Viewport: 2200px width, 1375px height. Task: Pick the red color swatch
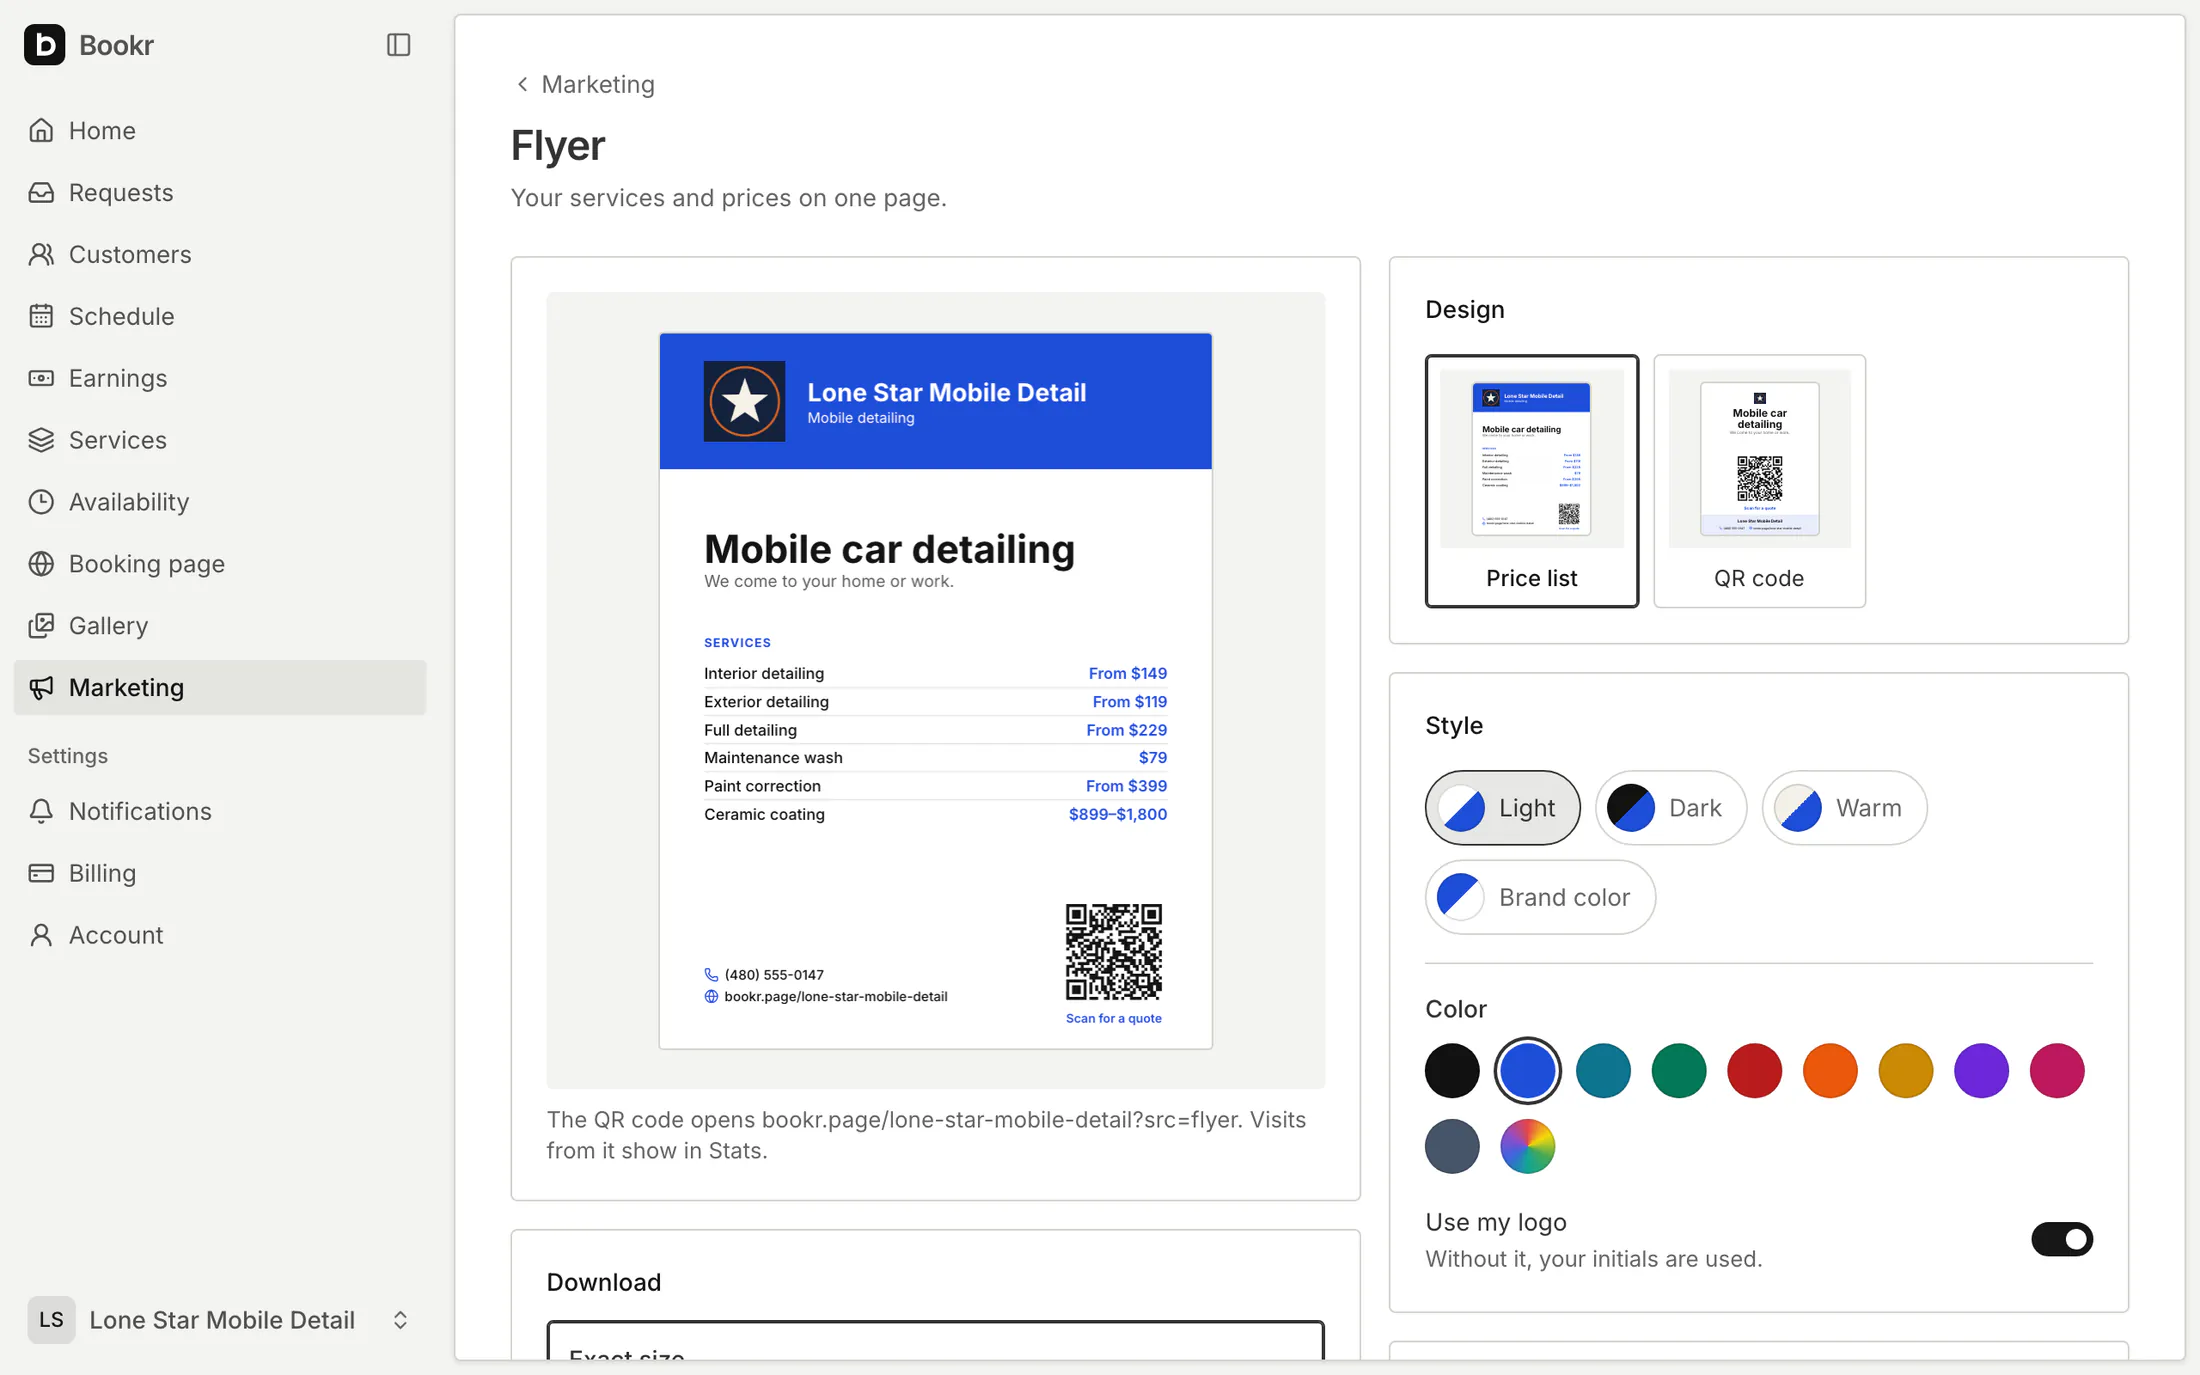tap(1754, 1071)
